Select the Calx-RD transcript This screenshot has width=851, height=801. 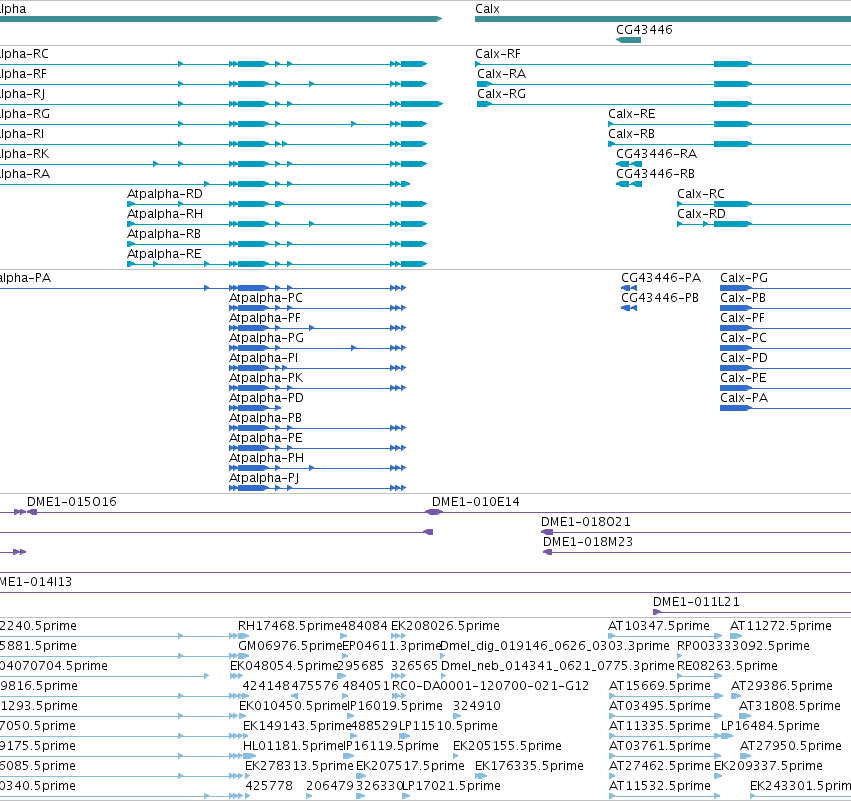(764, 224)
